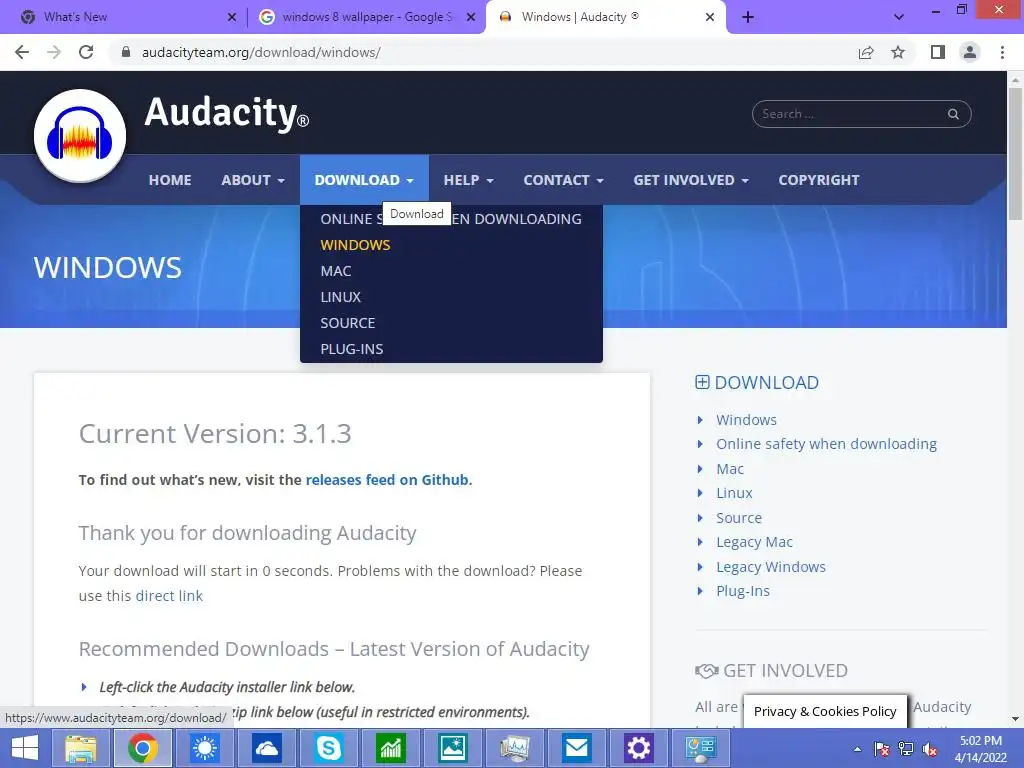Expand the CONTACT menu
The height and width of the screenshot is (768, 1024).
coord(563,180)
